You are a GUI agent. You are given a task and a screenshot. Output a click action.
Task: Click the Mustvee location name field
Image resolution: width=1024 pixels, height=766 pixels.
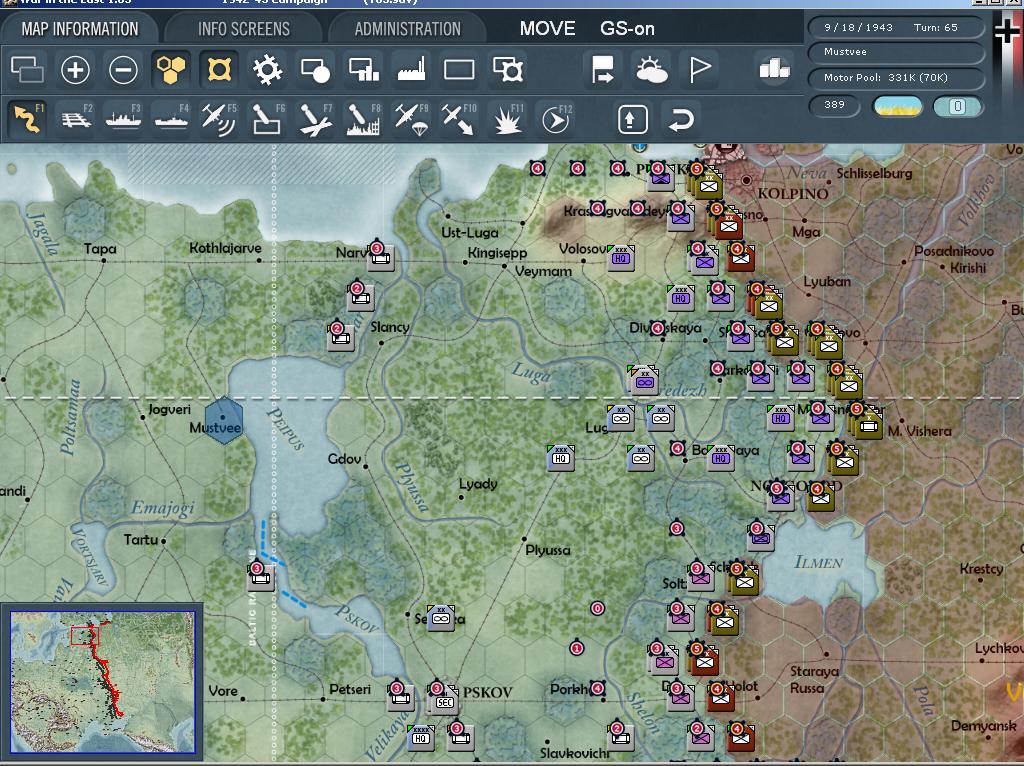click(x=896, y=52)
